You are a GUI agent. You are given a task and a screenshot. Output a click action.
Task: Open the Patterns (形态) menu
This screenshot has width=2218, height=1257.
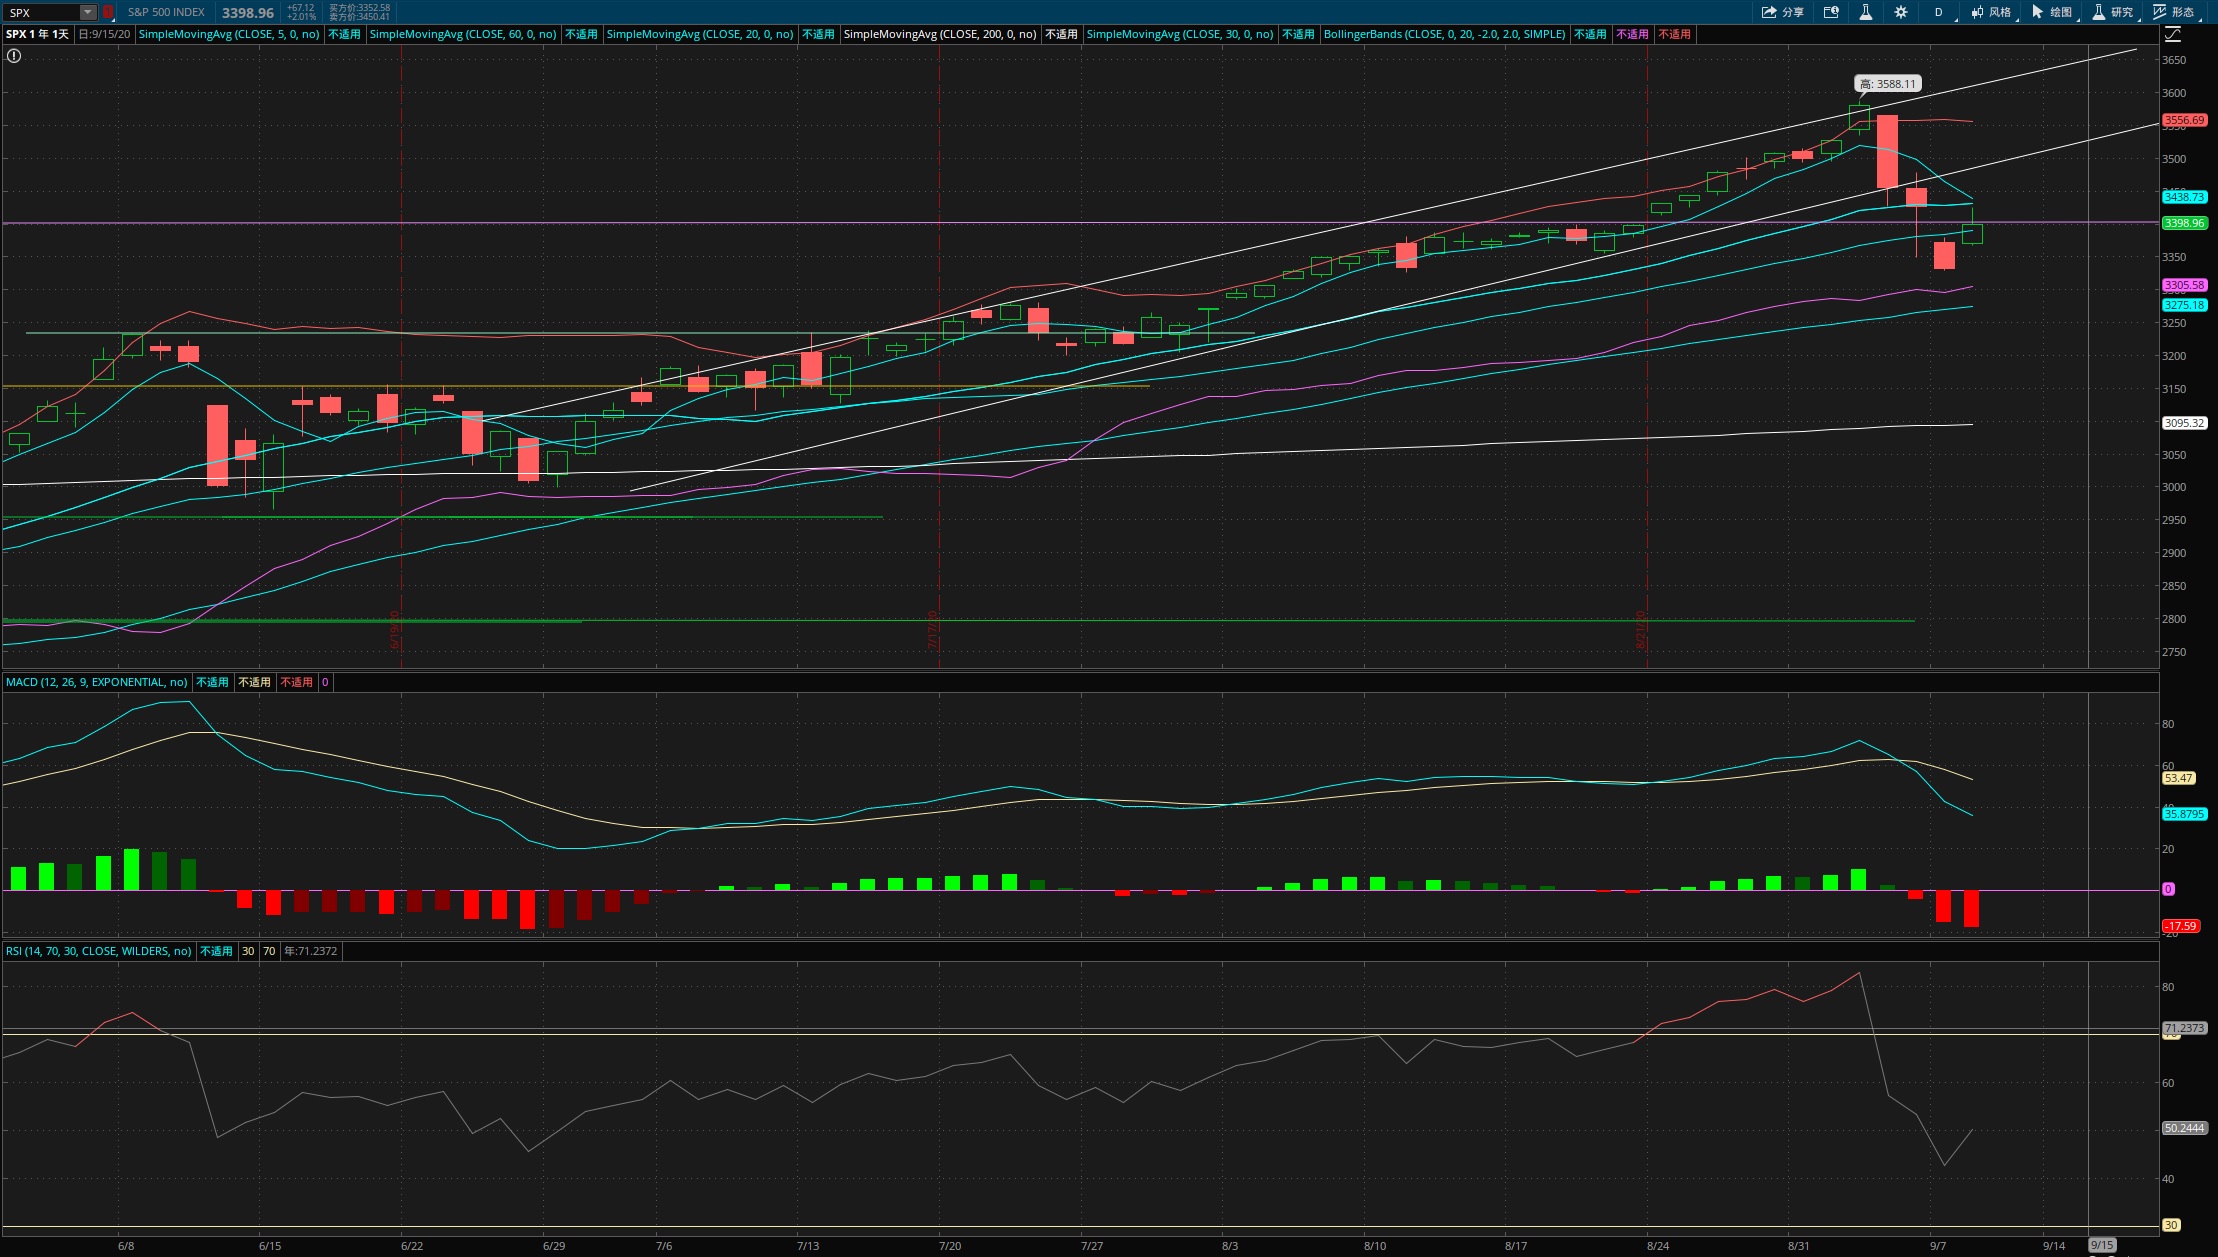[2174, 12]
